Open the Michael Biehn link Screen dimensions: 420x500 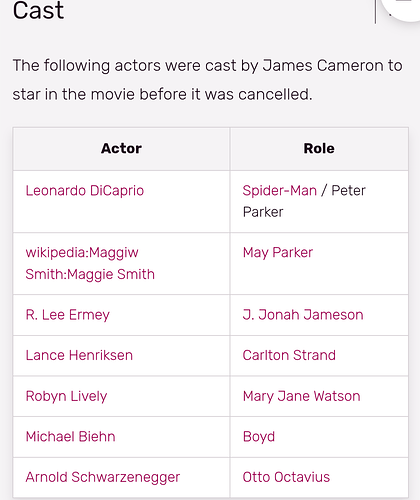(x=70, y=437)
